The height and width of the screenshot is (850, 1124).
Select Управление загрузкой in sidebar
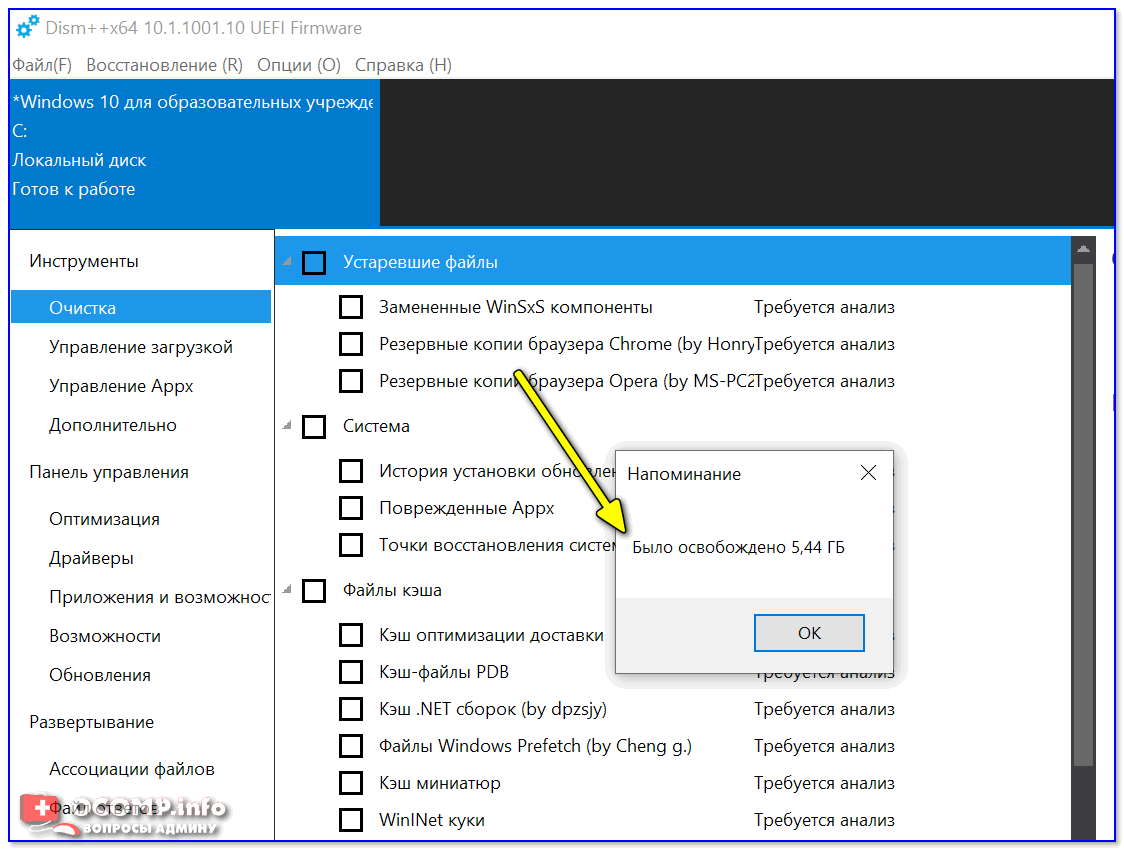141,347
